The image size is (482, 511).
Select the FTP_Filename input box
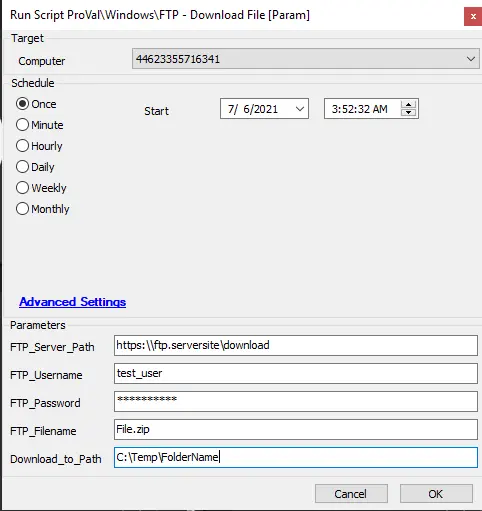pyautogui.click(x=296, y=430)
